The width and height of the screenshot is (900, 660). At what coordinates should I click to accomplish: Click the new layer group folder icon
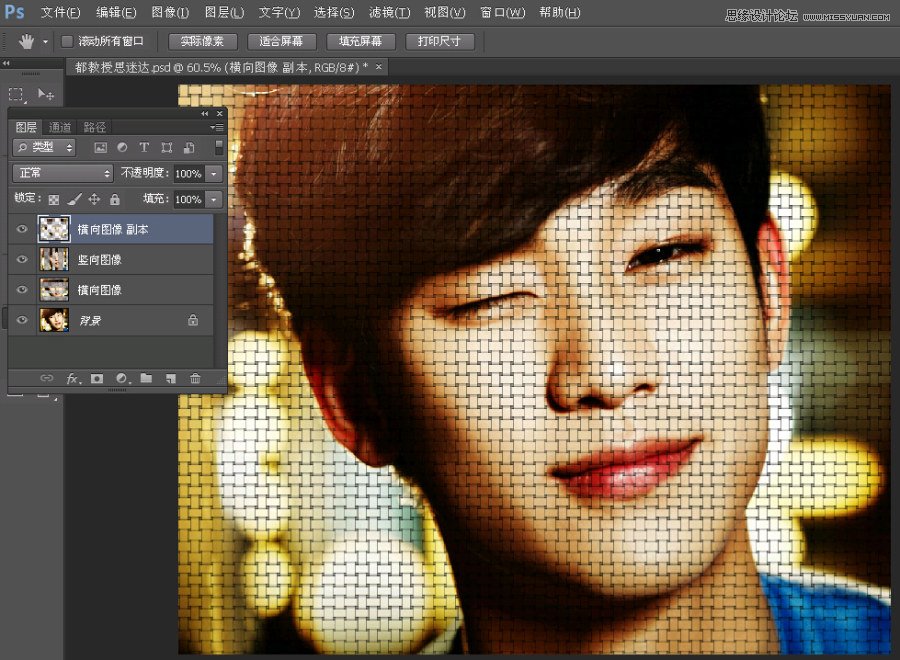[x=146, y=379]
